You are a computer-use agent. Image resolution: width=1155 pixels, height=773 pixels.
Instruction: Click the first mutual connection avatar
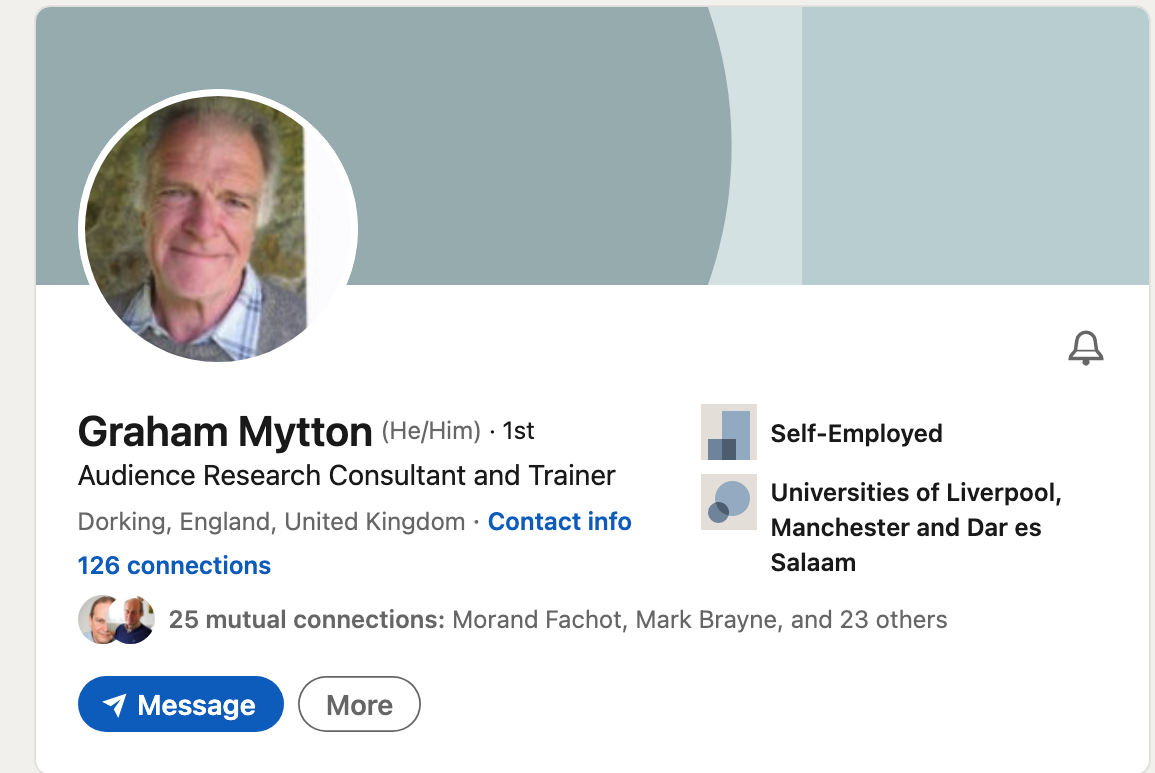97,620
